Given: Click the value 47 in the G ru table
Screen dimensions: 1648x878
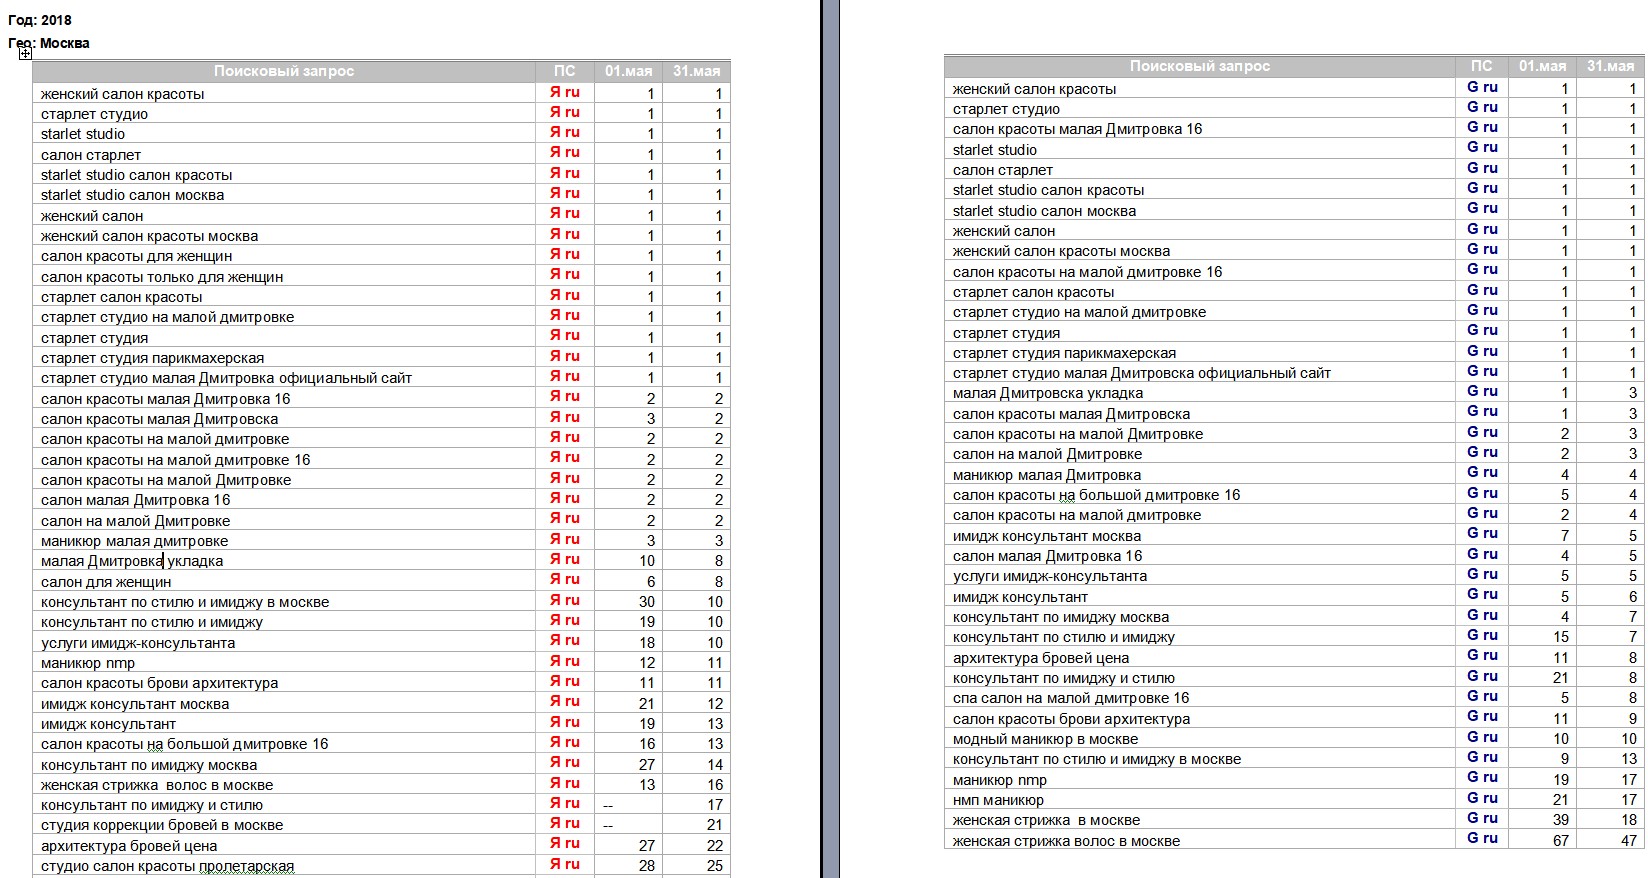Looking at the screenshot, I should (1629, 841).
